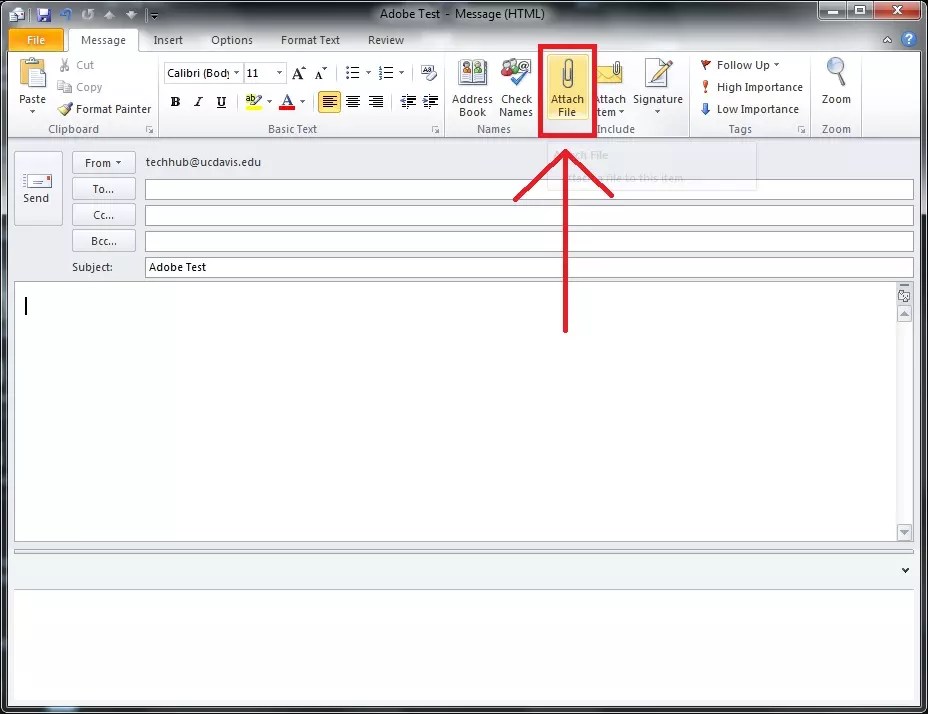Click the Bcc... button
This screenshot has width=928, height=714.
(103, 241)
